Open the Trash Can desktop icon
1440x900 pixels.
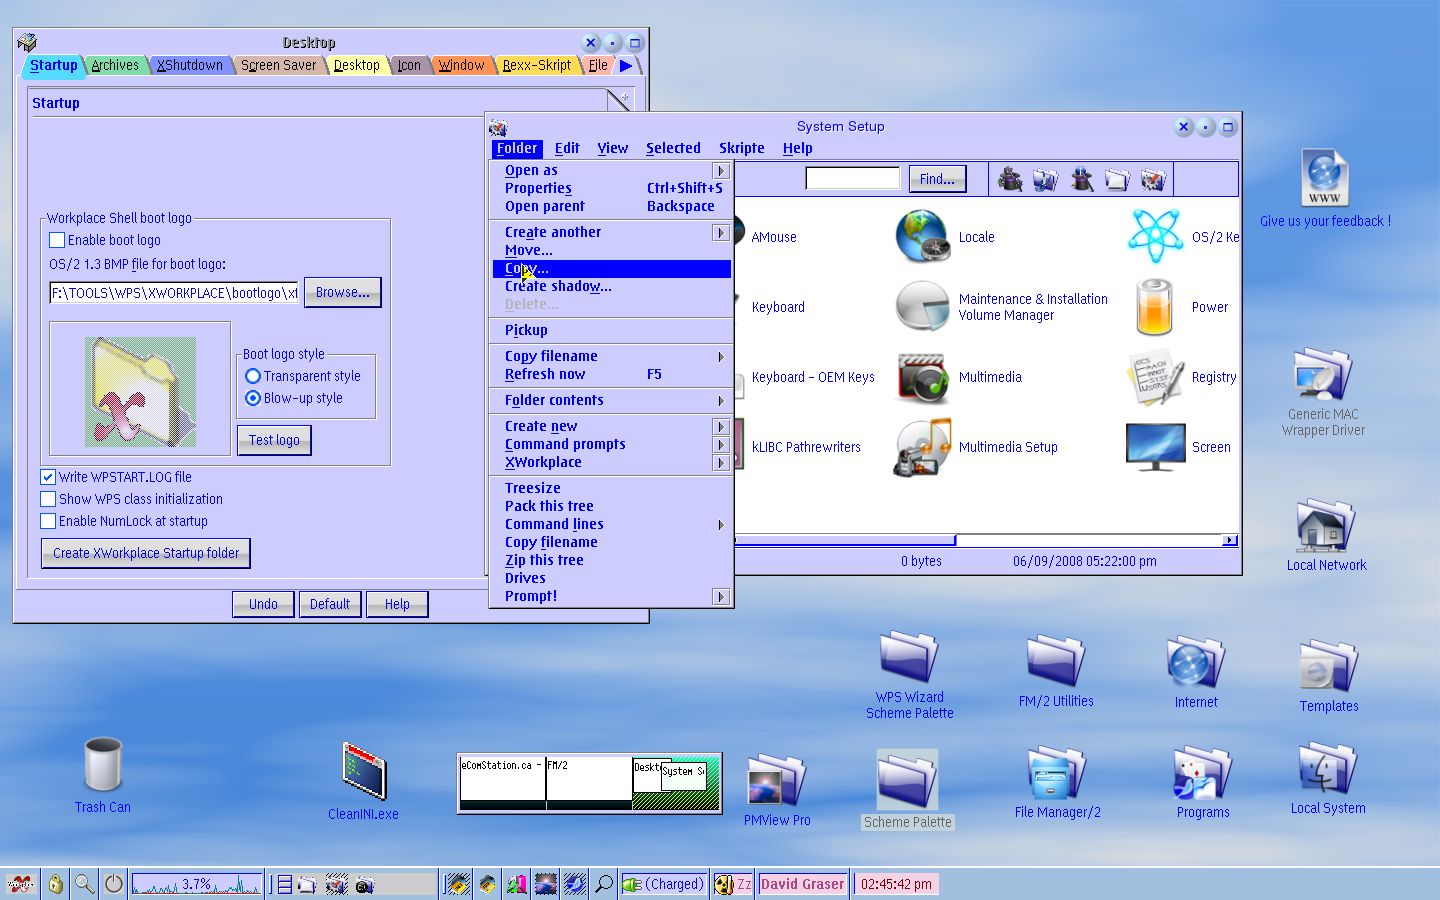click(x=103, y=765)
